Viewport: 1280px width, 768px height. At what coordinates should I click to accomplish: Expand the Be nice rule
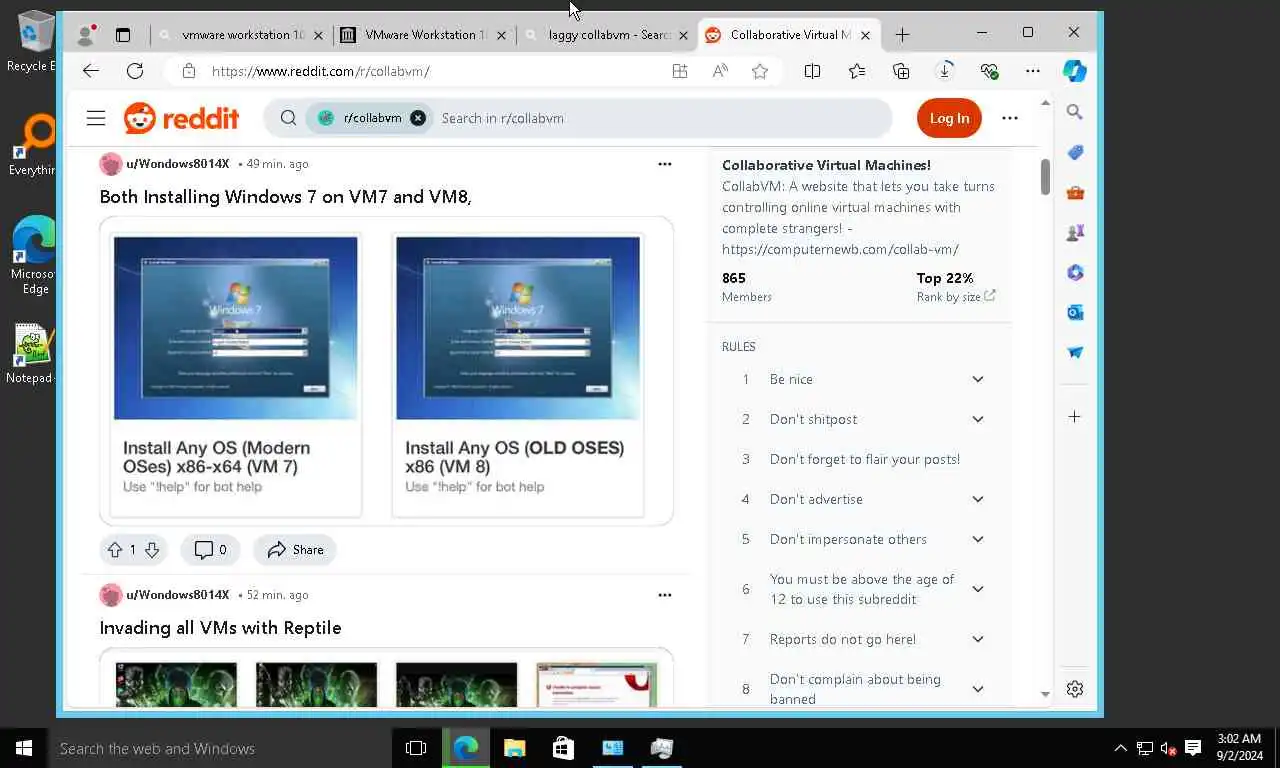tap(978, 379)
